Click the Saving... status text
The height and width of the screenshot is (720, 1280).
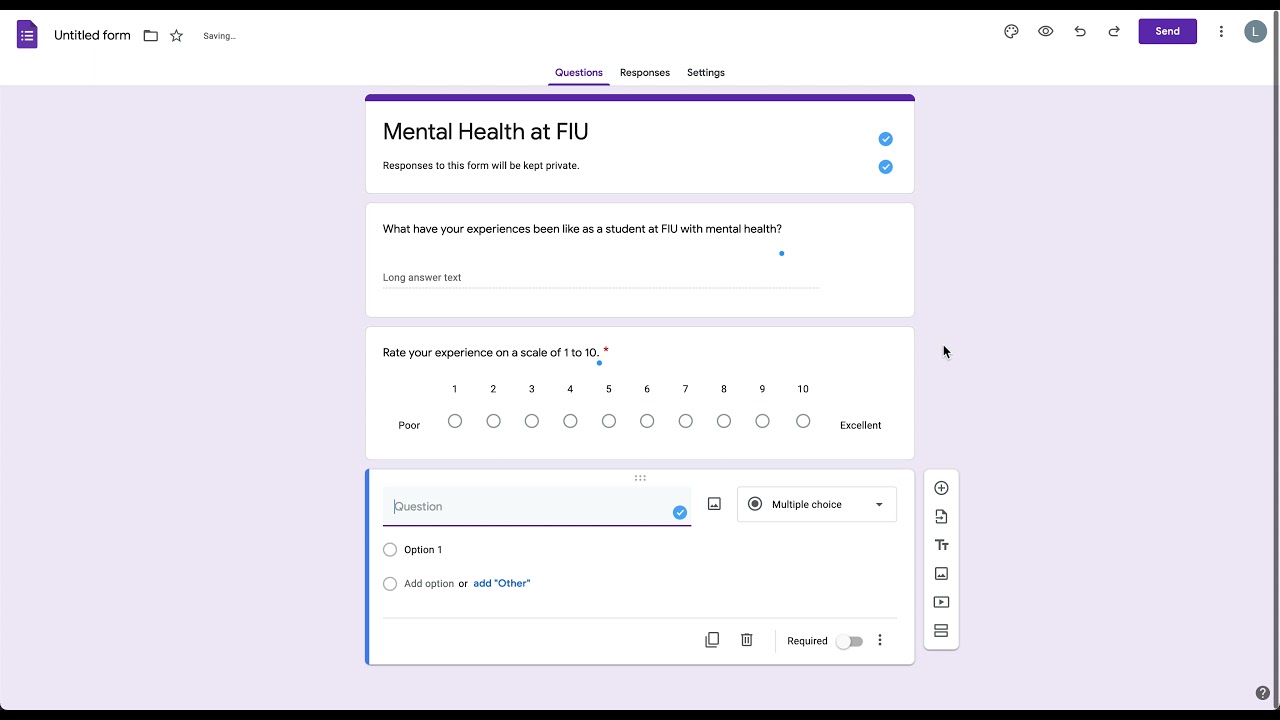click(219, 36)
